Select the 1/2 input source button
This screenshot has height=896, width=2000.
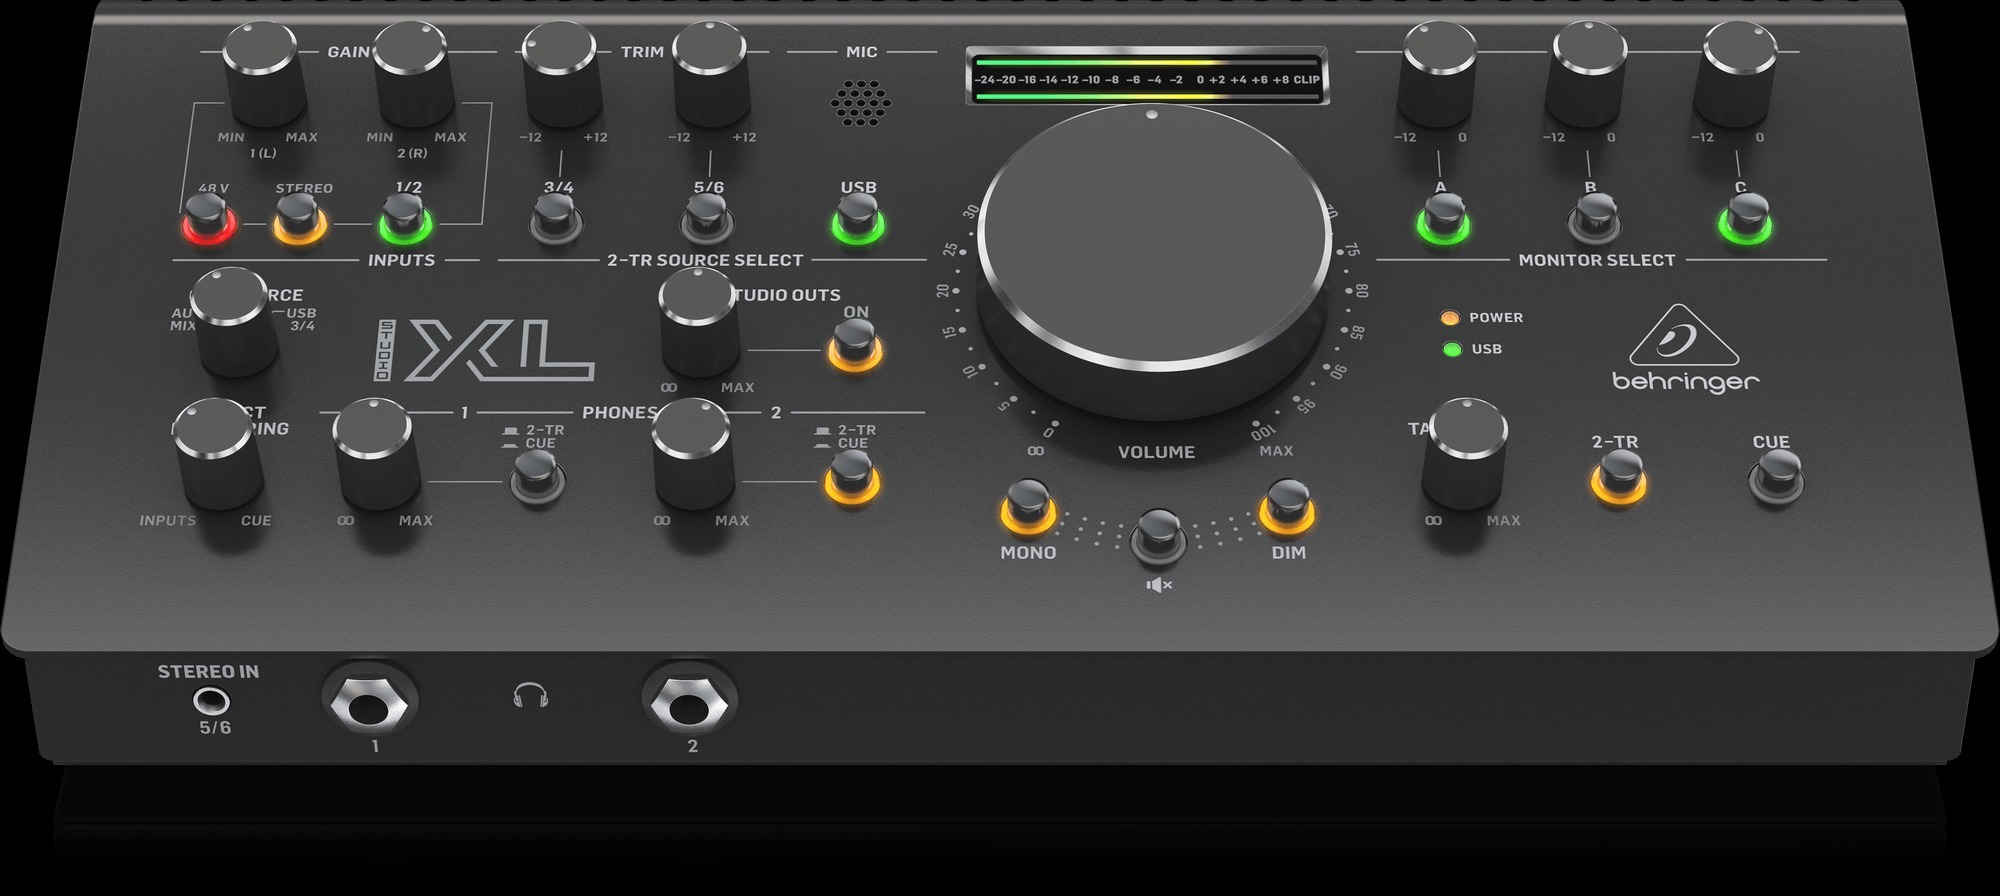404,220
